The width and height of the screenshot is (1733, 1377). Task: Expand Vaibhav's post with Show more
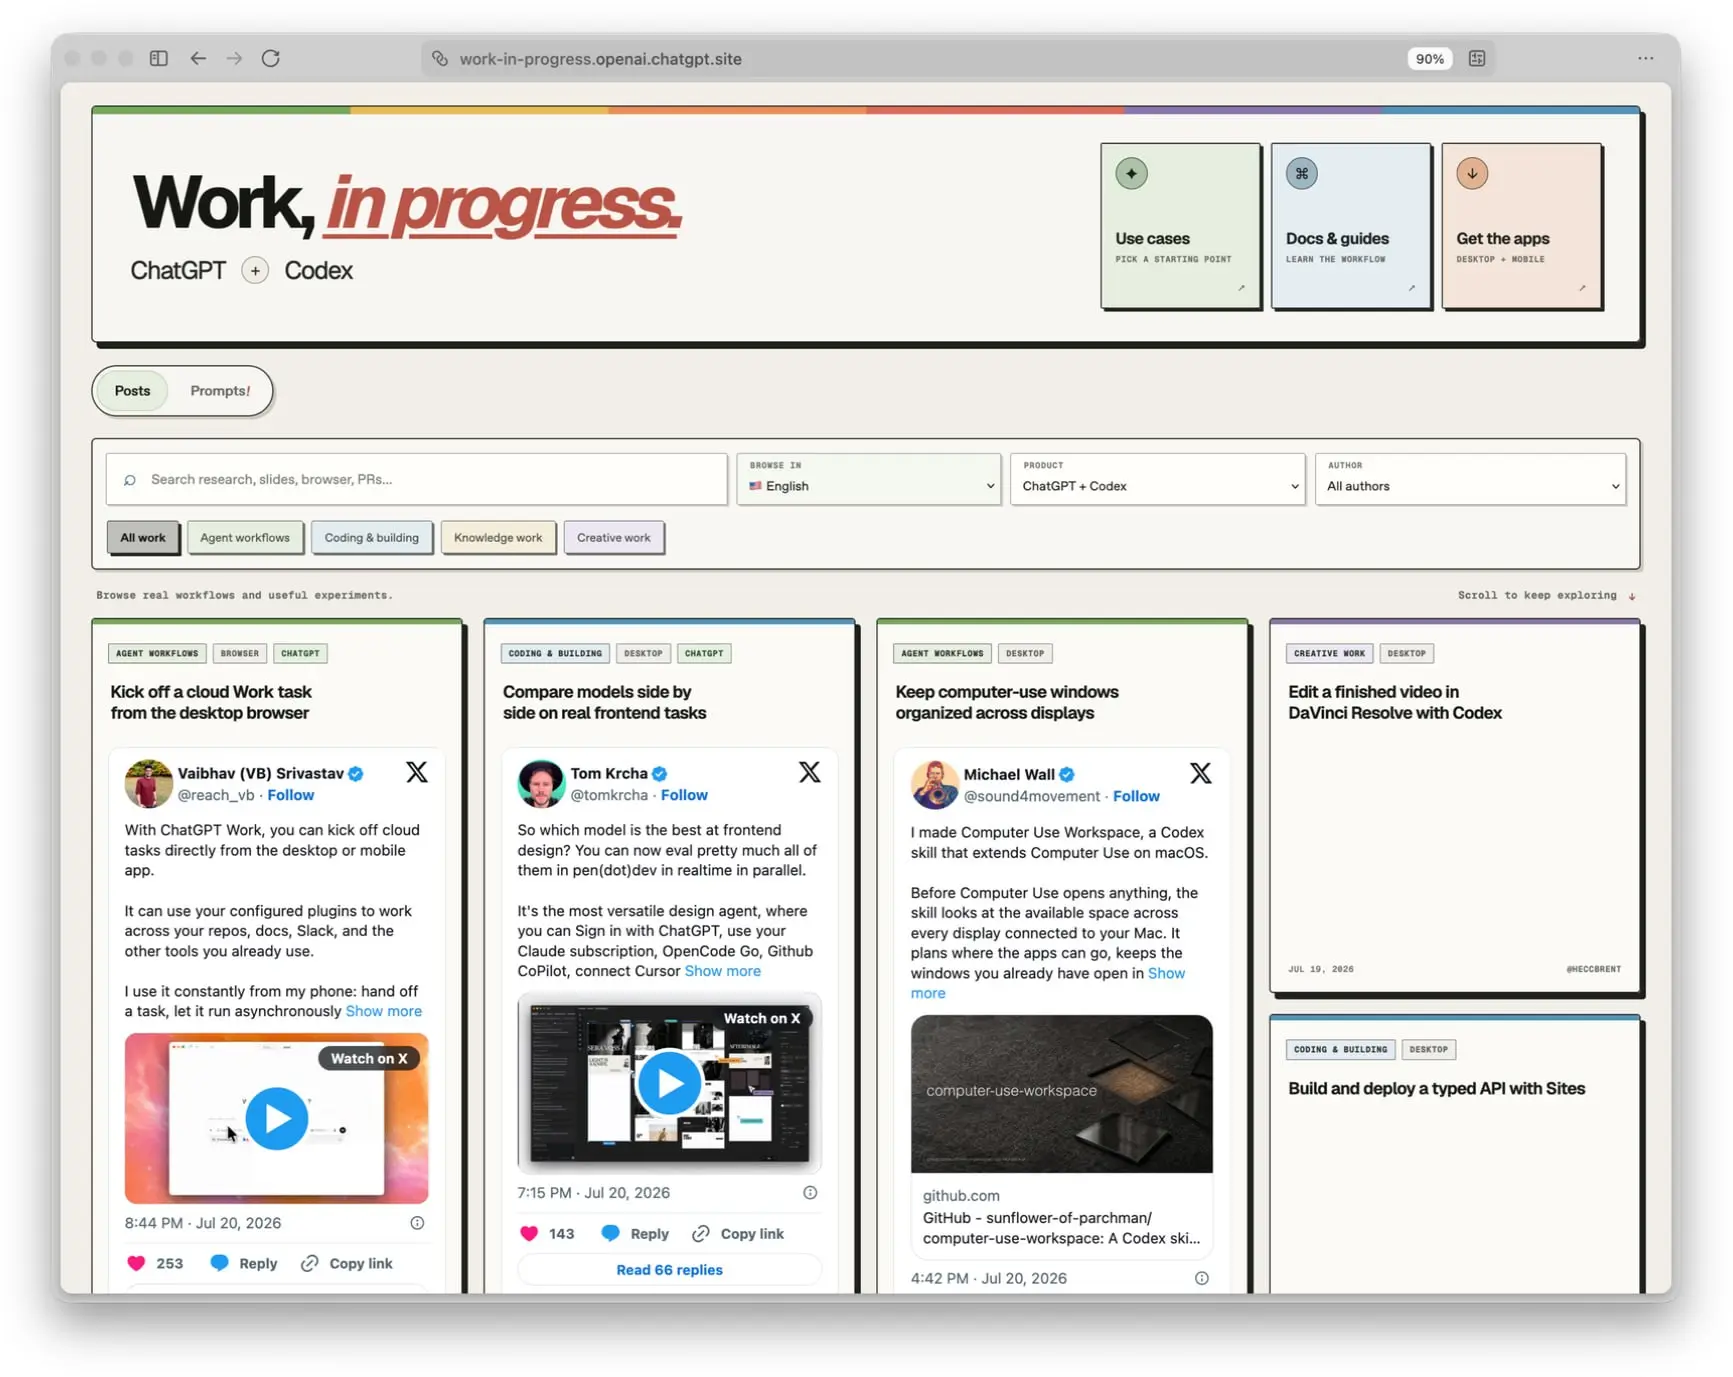click(383, 1011)
